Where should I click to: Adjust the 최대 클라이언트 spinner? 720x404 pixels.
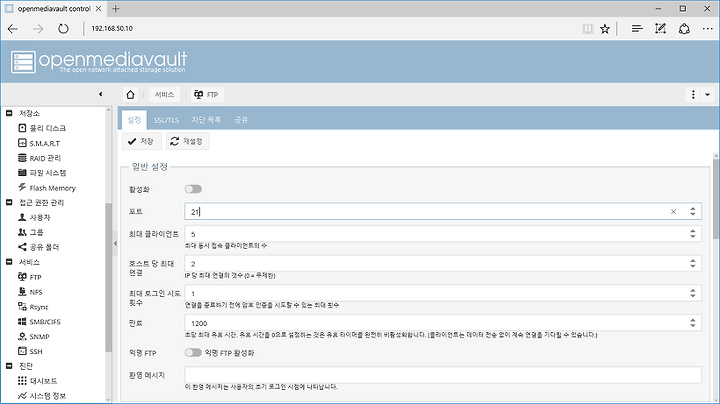tap(692, 234)
